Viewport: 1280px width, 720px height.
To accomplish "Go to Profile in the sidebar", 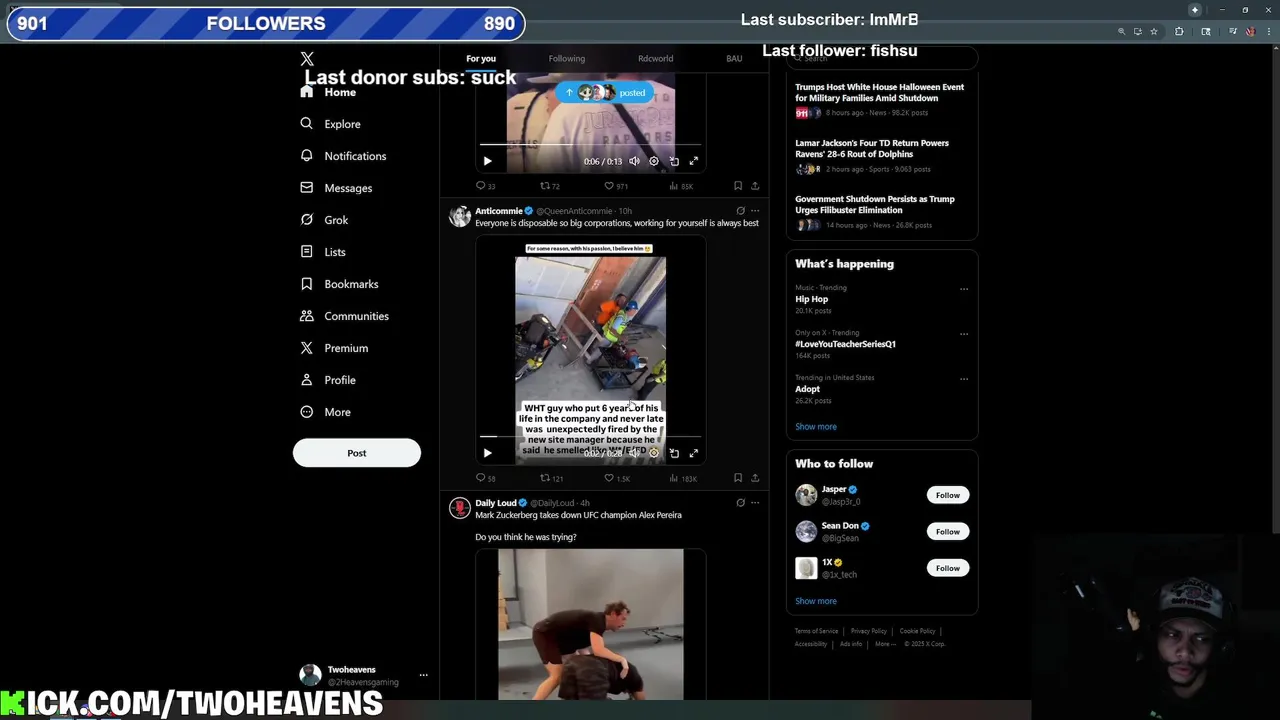I will [x=328, y=380].
